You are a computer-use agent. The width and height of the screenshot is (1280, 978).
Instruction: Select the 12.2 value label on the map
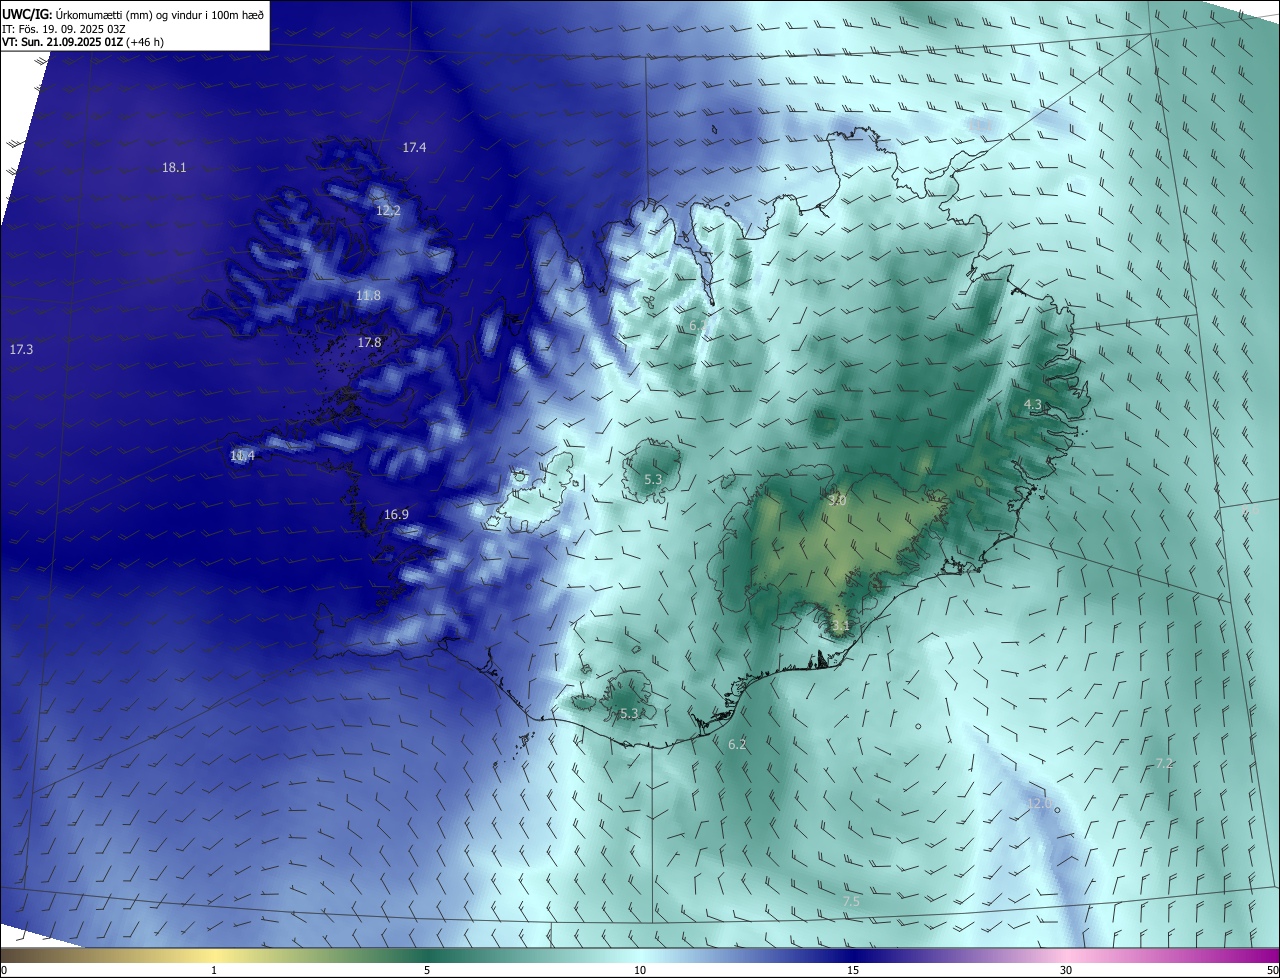(x=388, y=211)
